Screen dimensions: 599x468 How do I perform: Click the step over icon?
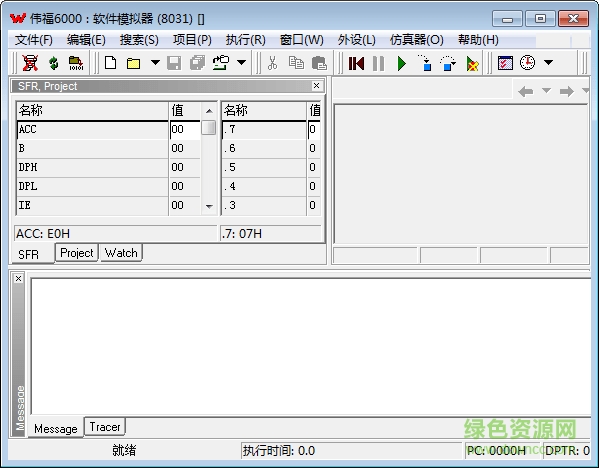coord(448,63)
